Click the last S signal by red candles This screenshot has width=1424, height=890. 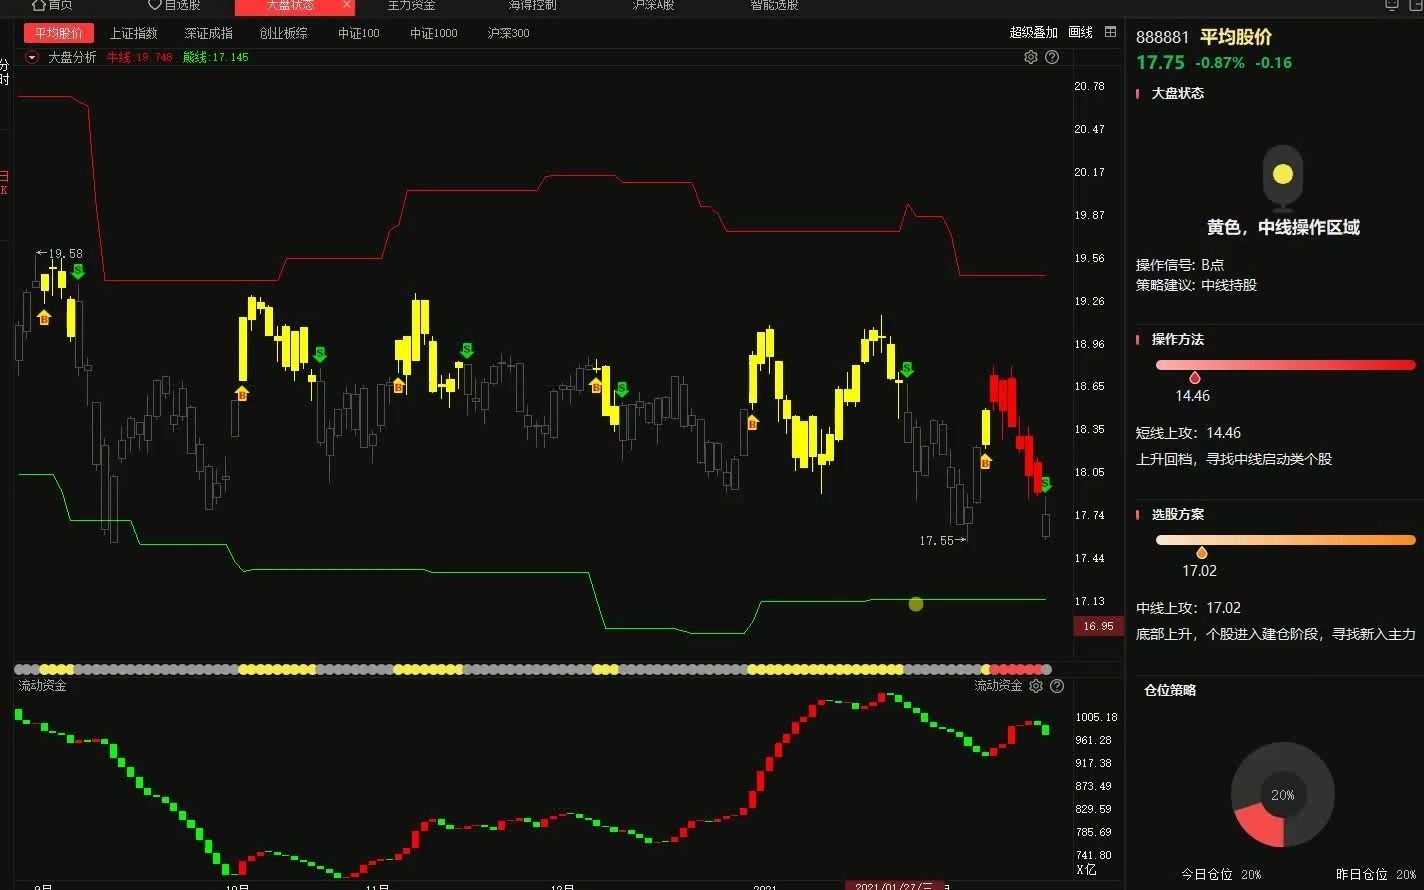click(x=1045, y=485)
